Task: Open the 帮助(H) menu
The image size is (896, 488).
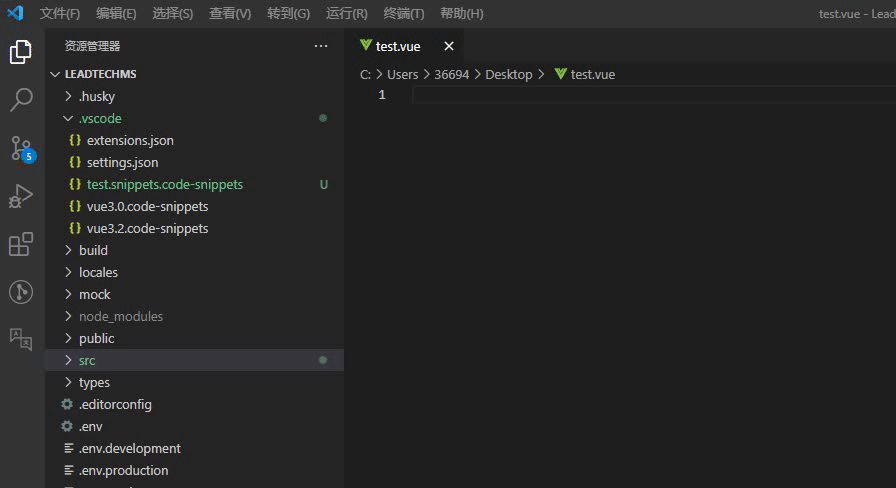Action: (462, 13)
